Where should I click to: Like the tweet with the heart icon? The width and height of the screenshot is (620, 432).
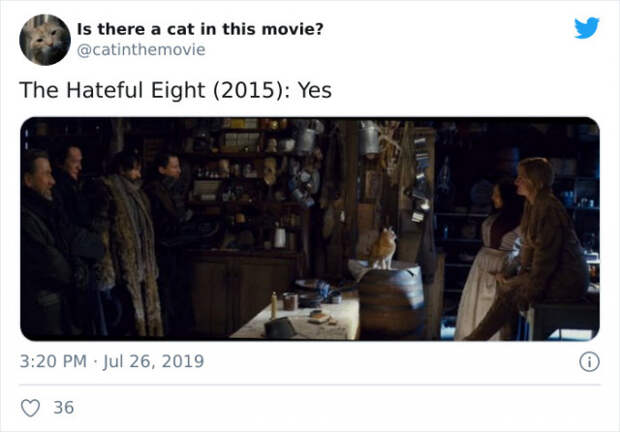coord(30,408)
